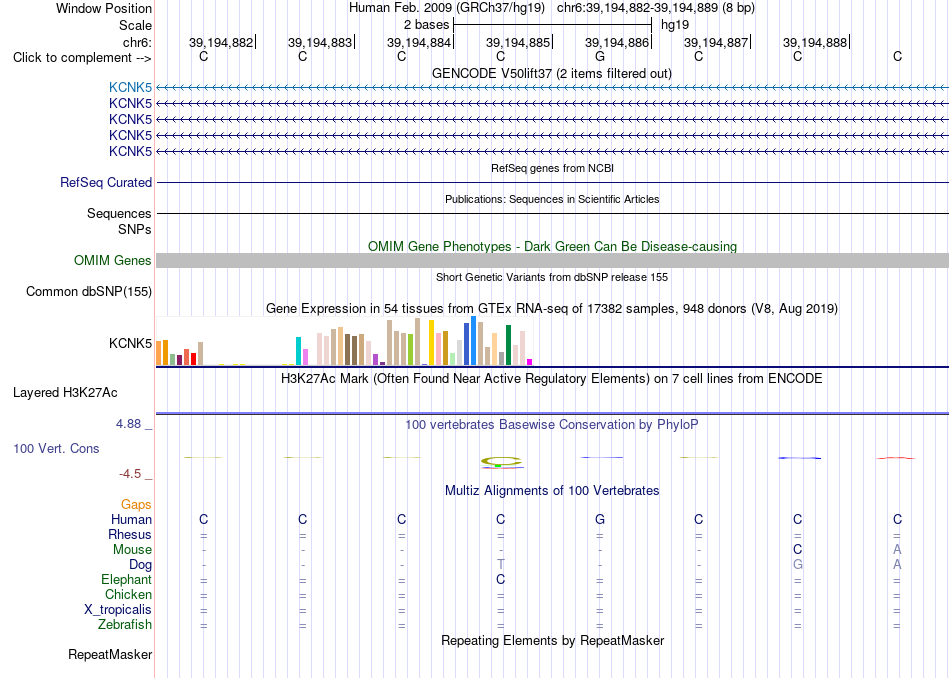Select the light blue KCNK5 transcript label
This screenshot has height=678, width=950.
point(130,87)
